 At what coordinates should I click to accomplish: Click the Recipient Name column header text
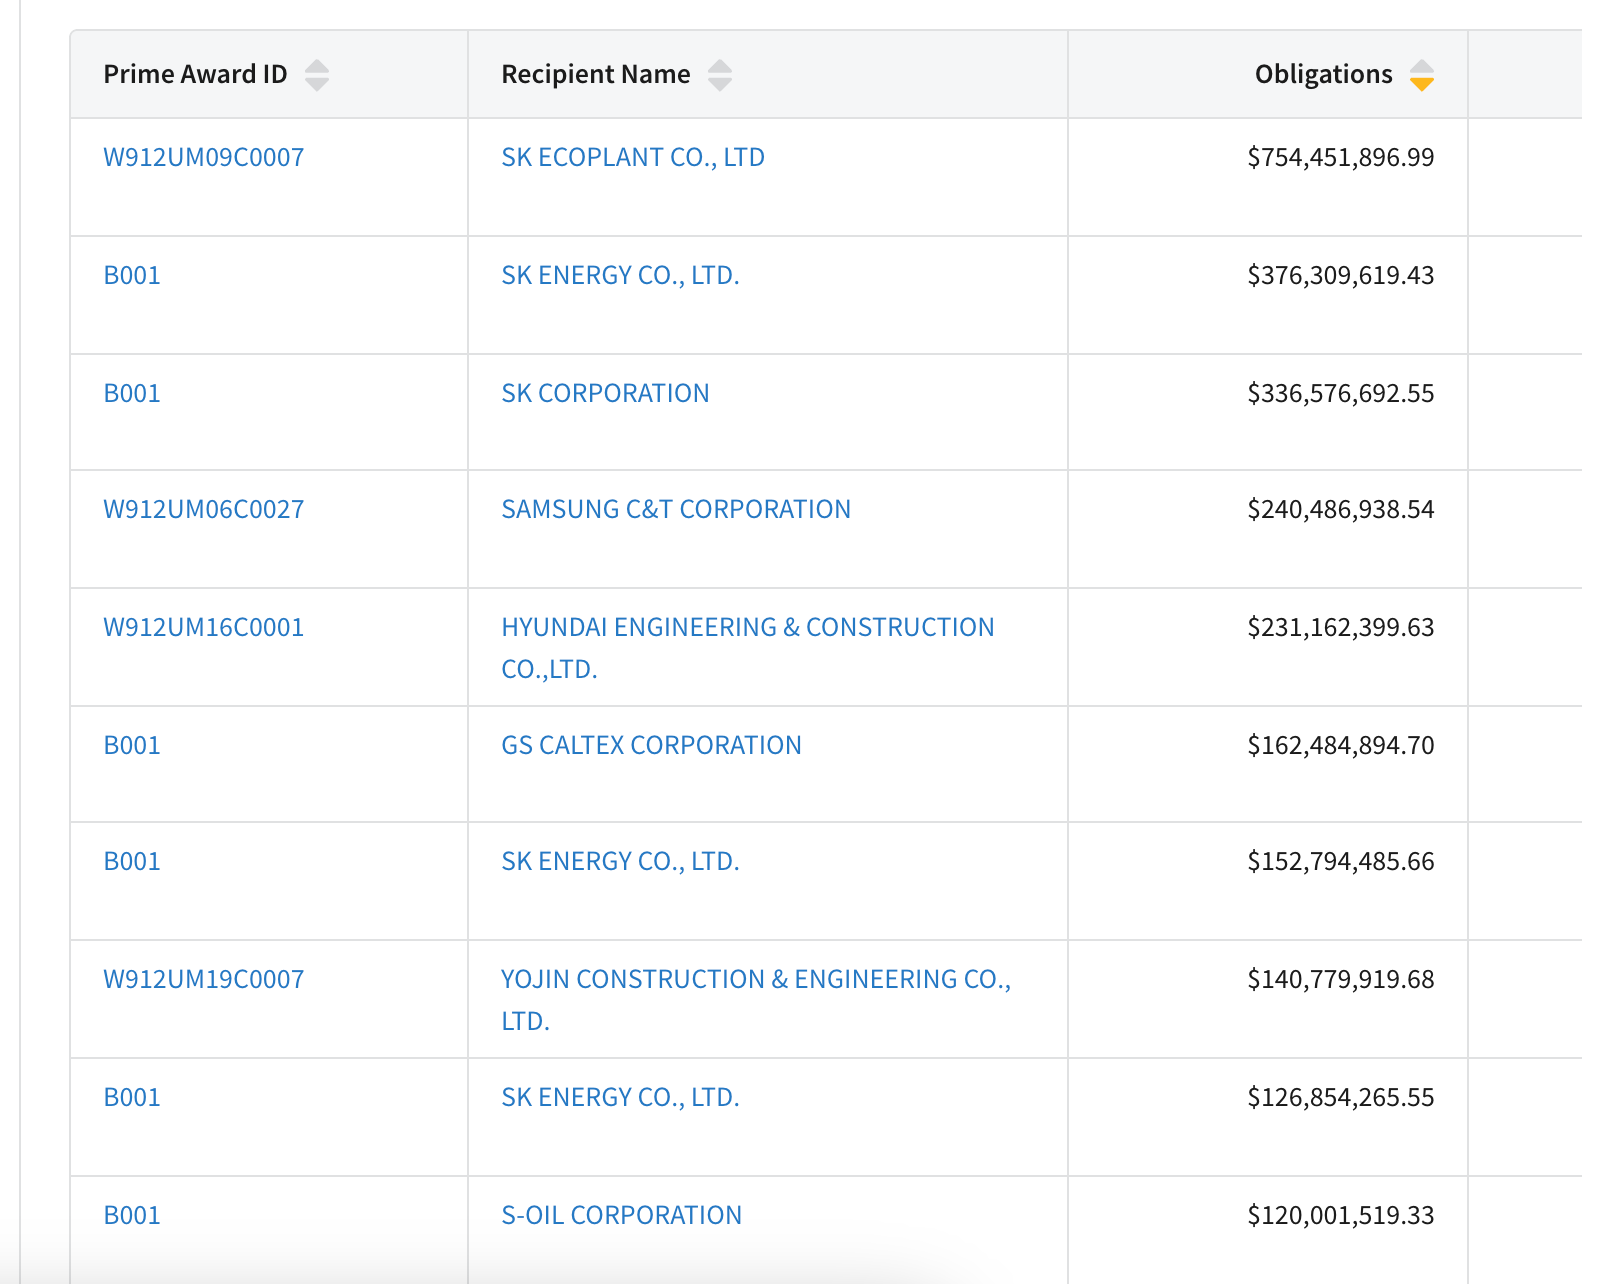[595, 74]
